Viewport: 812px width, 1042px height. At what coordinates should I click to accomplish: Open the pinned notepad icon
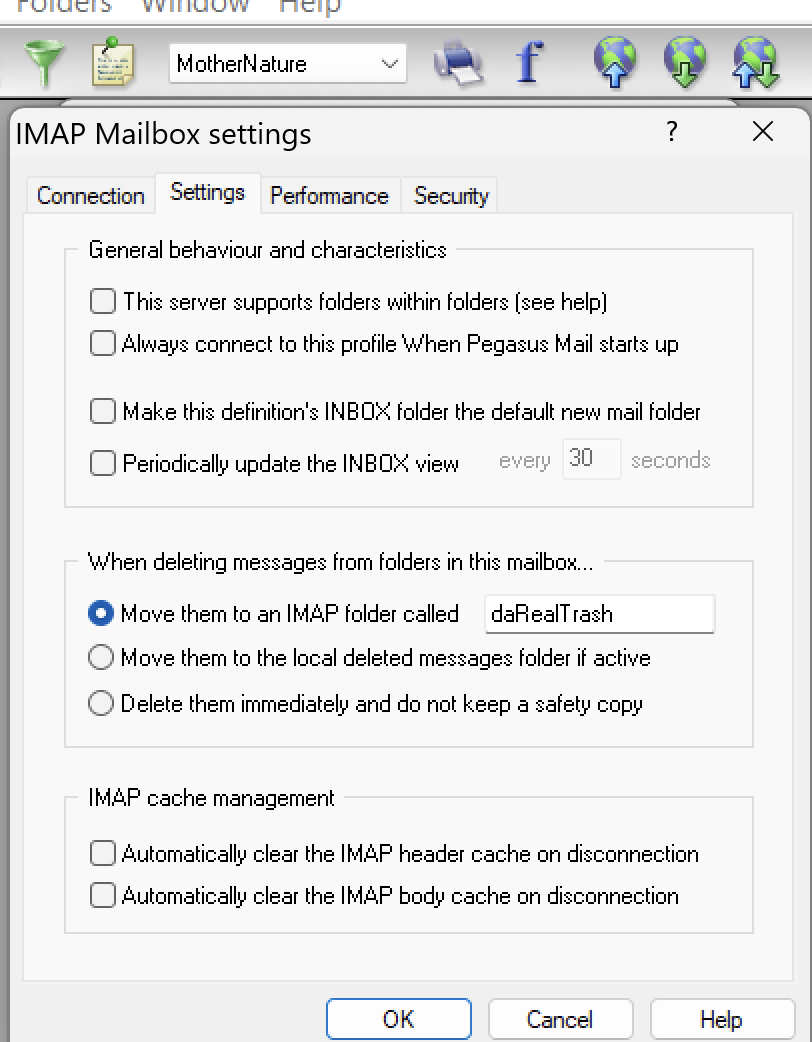click(112, 64)
